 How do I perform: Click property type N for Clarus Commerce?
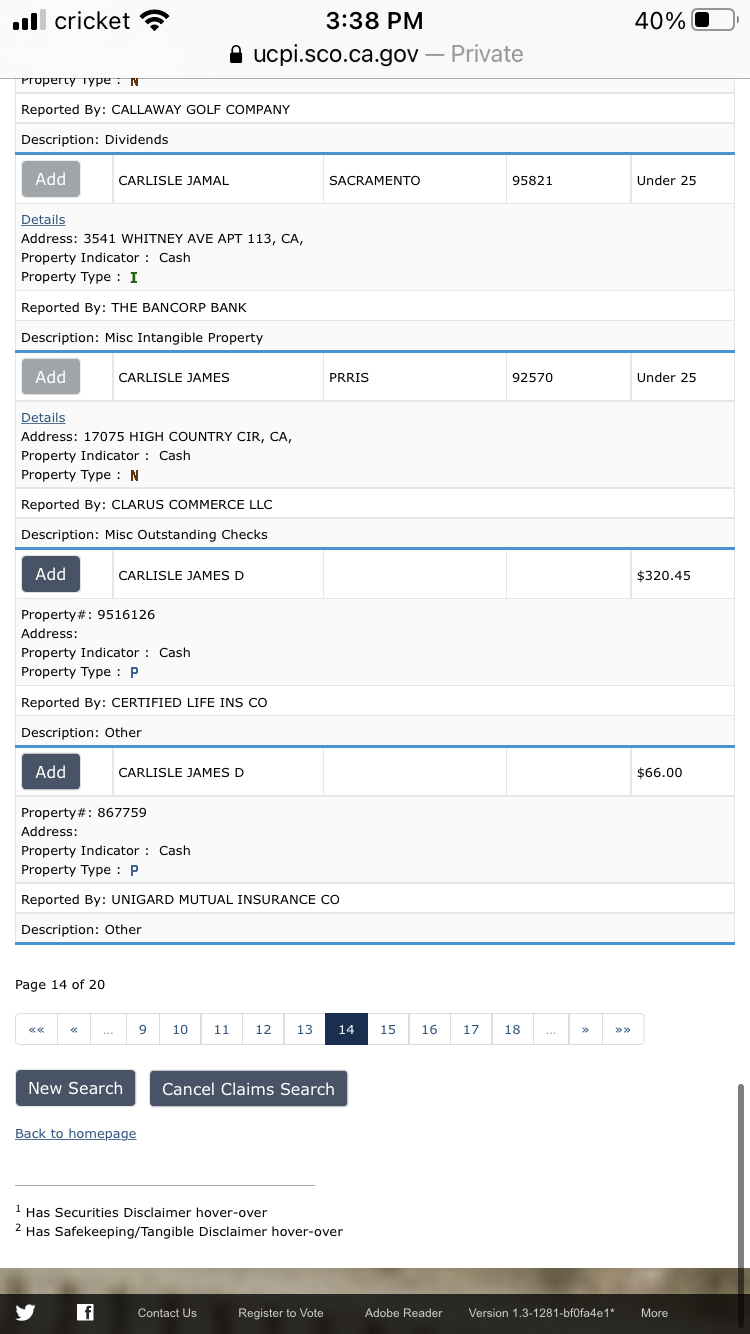(134, 475)
